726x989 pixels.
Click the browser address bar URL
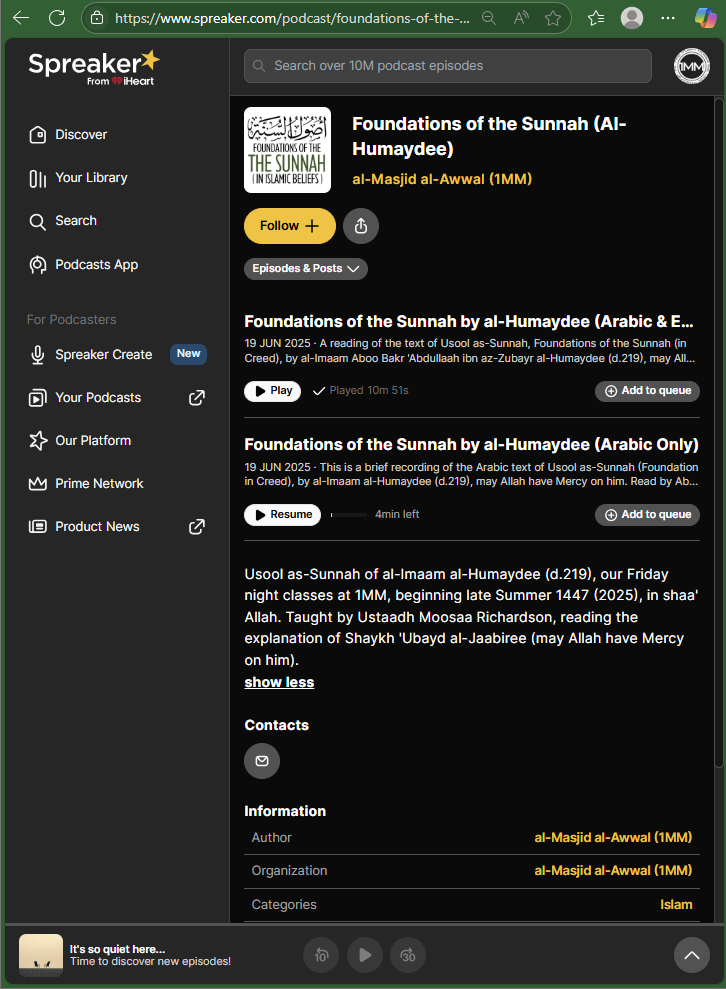coord(292,18)
